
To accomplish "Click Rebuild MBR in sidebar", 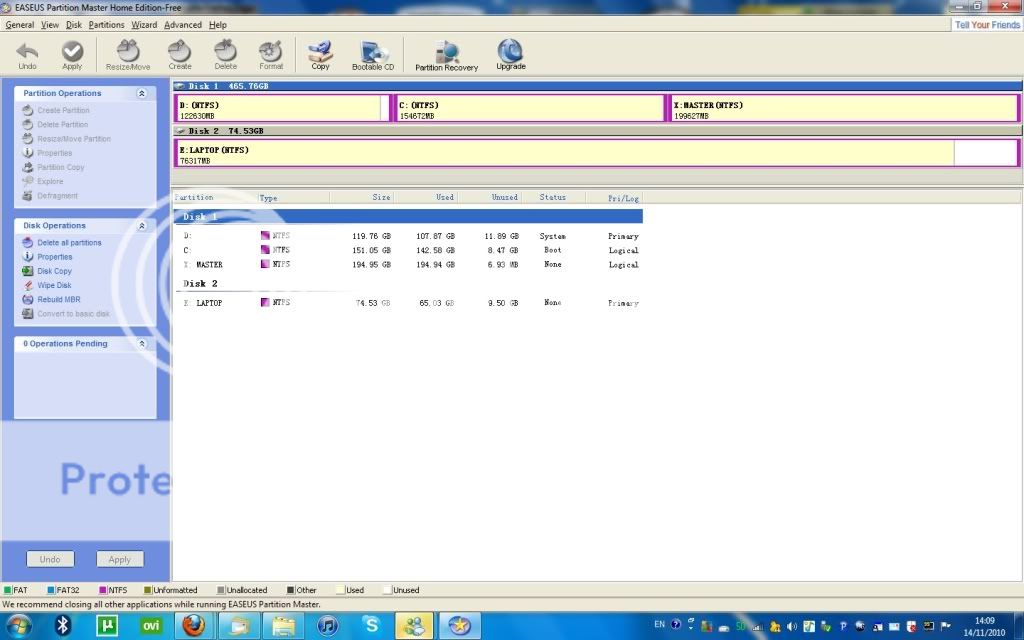I will [58, 299].
